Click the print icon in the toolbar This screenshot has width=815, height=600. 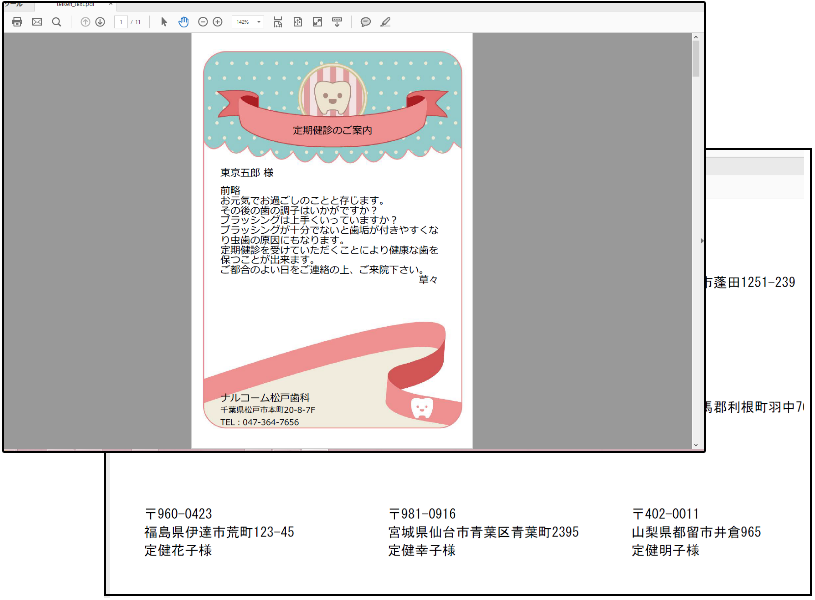(17, 22)
